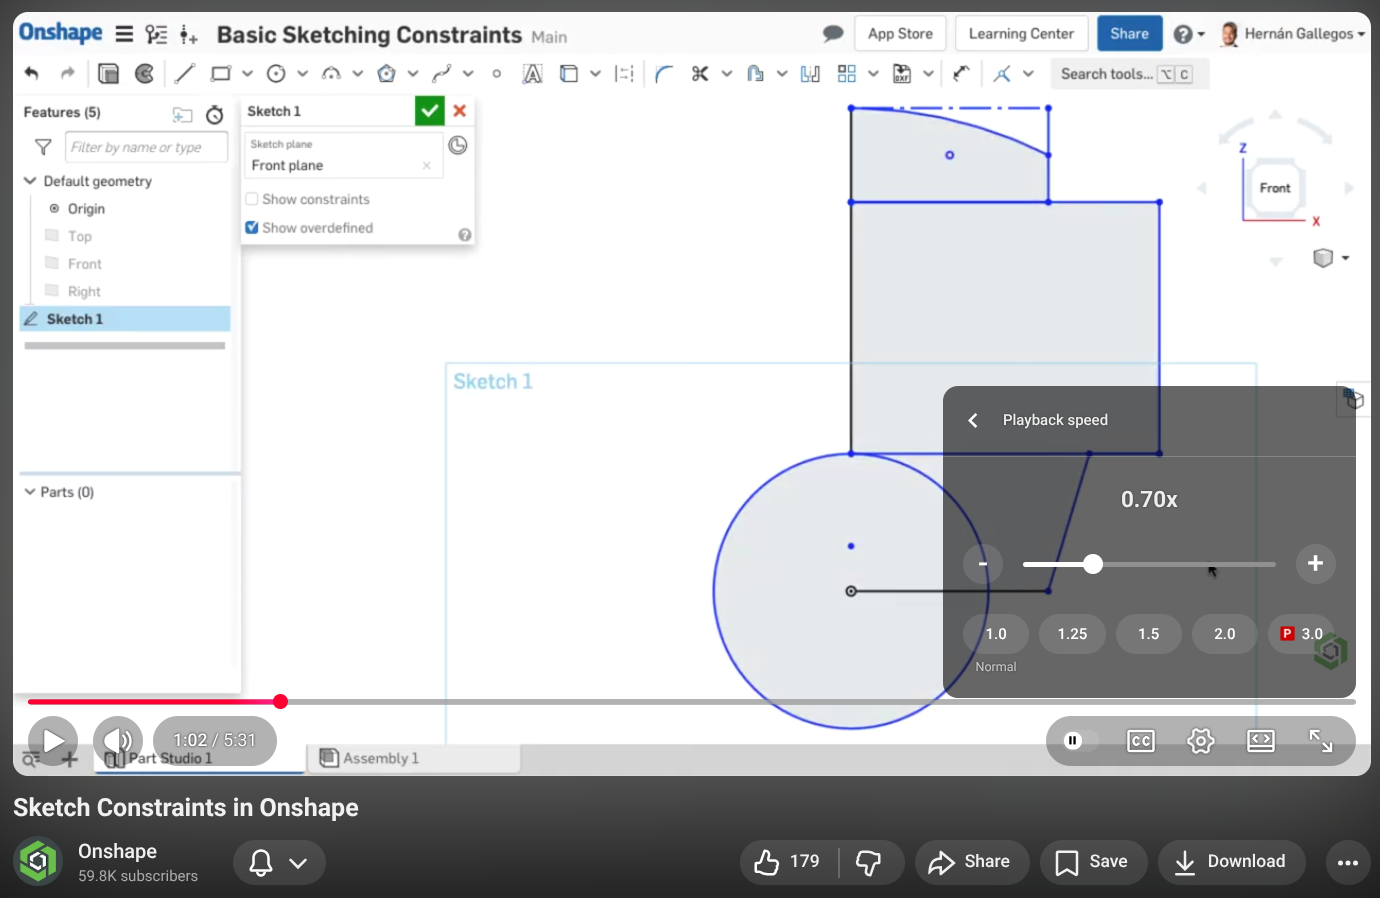Open the Circle tool dropdown arrow
The height and width of the screenshot is (898, 1380).
(x=302, y=73)
